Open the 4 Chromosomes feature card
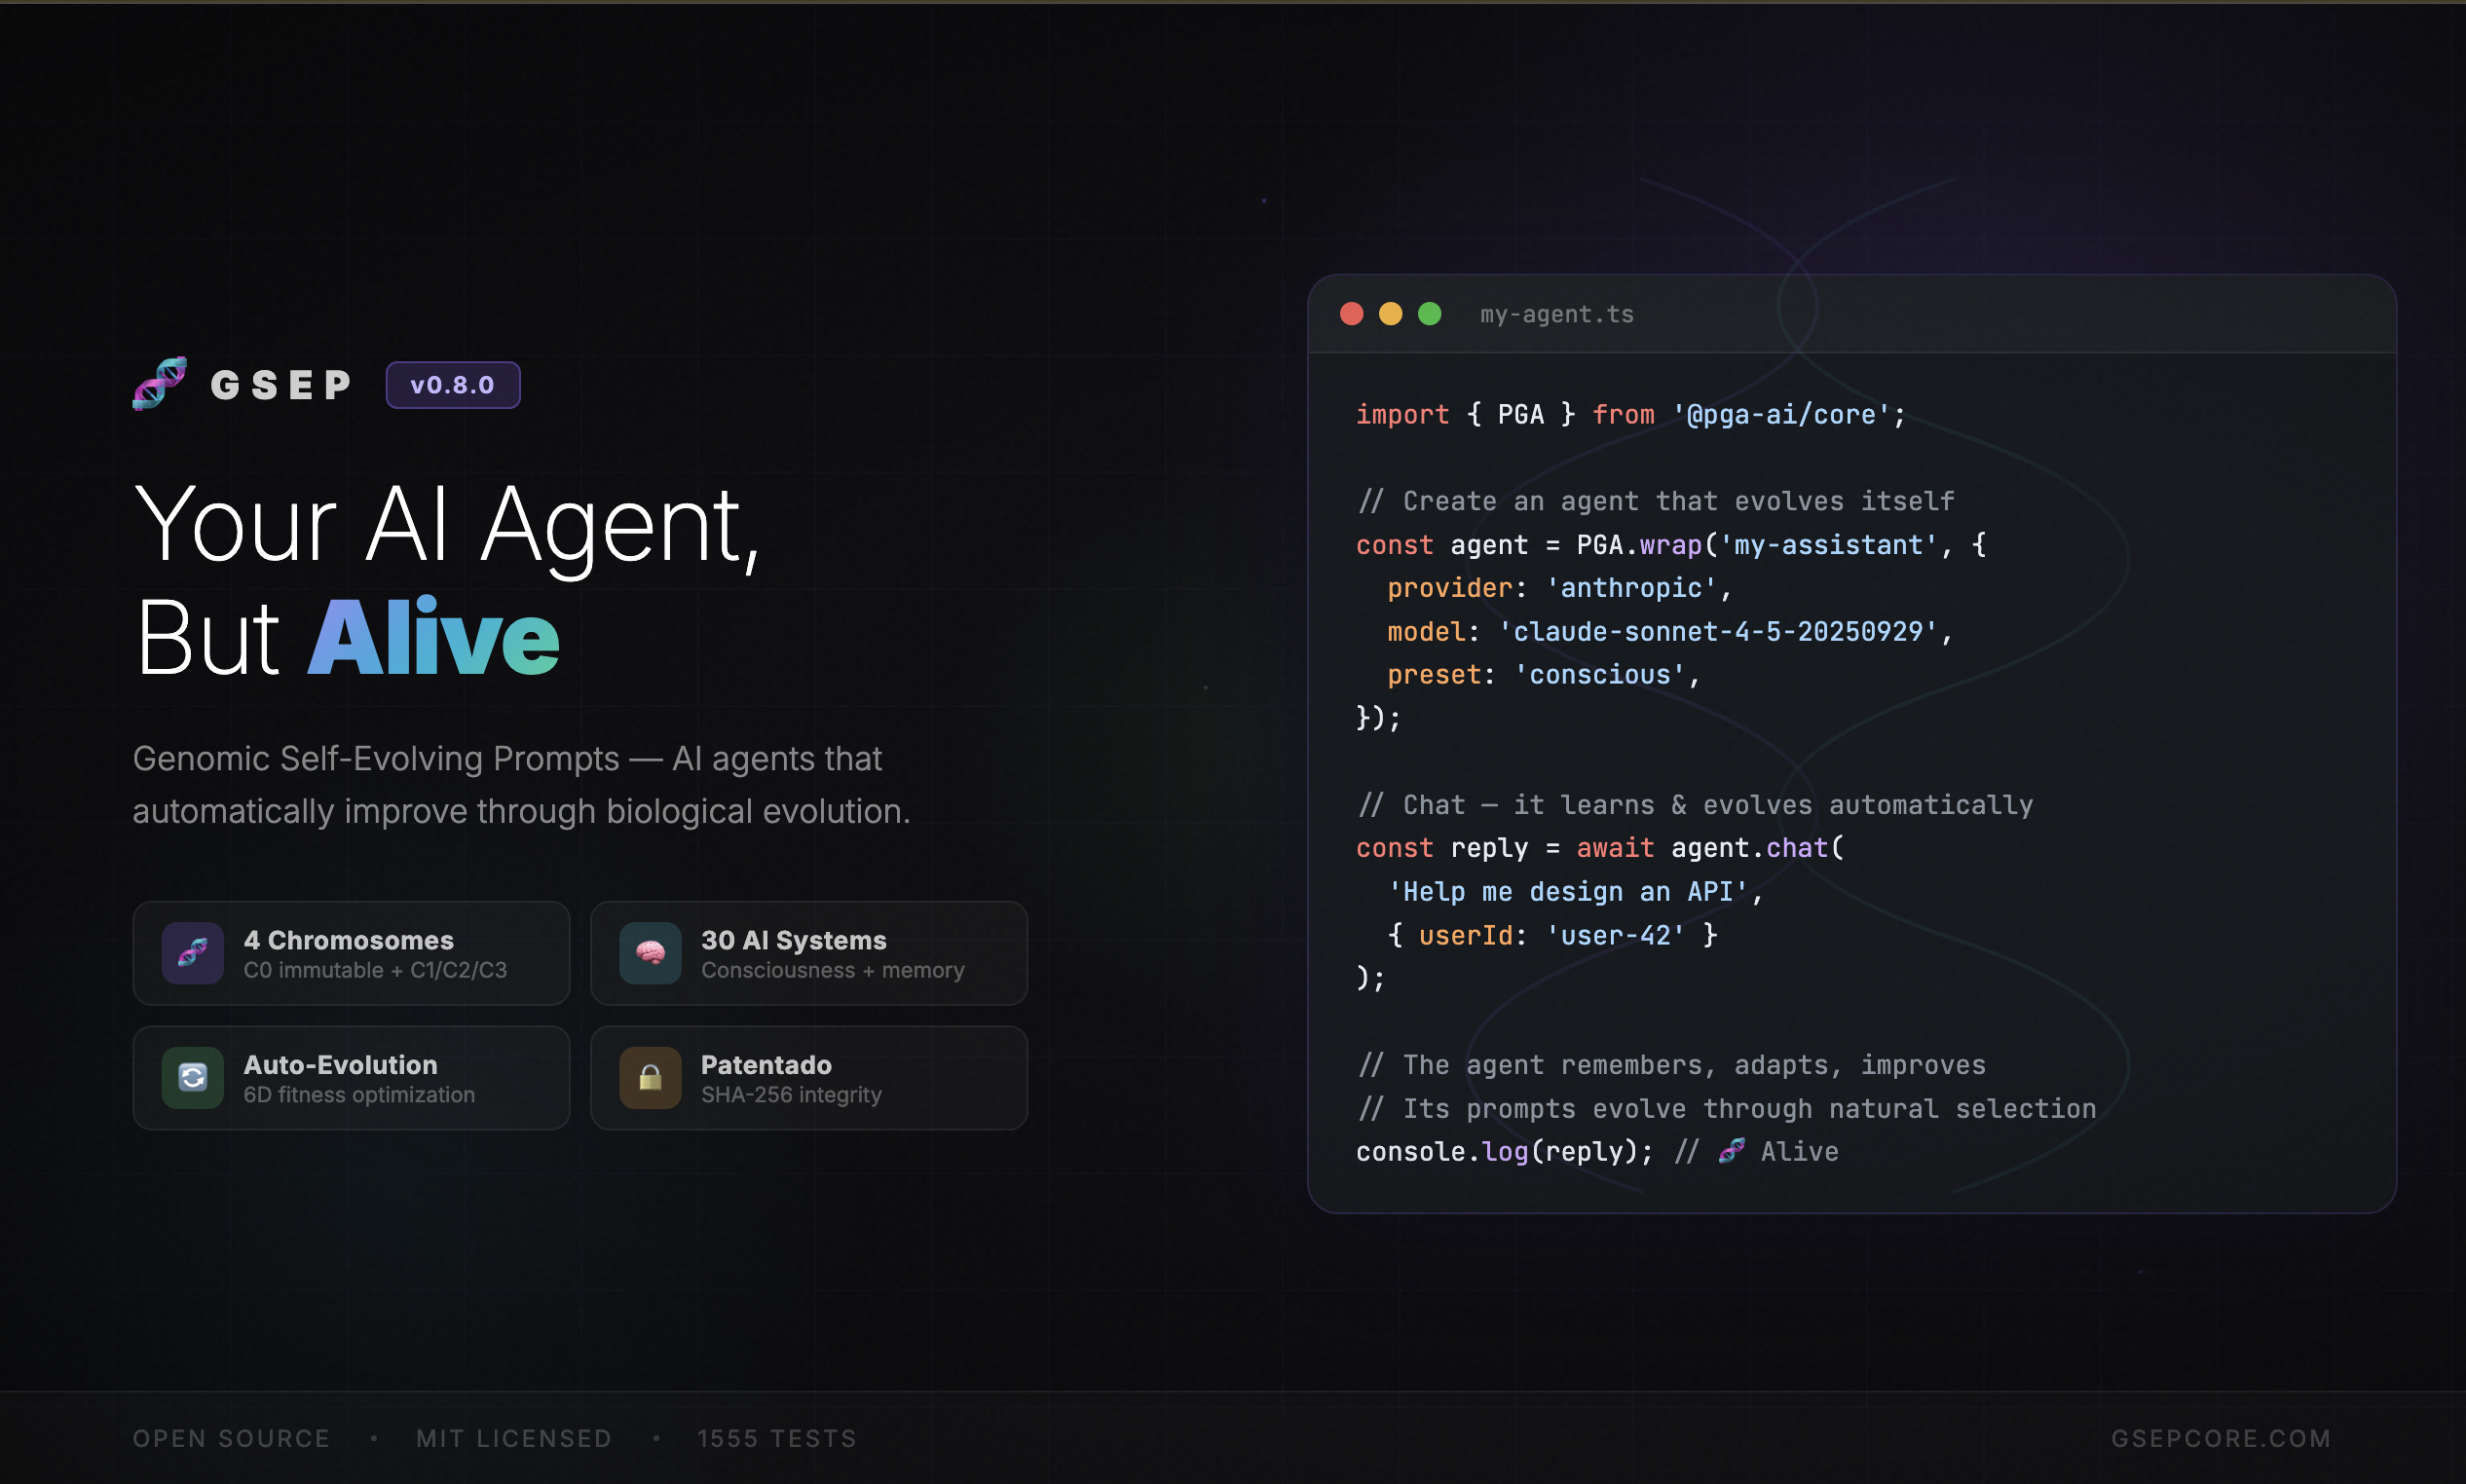 pyautogui.click(x=351, y=953)
